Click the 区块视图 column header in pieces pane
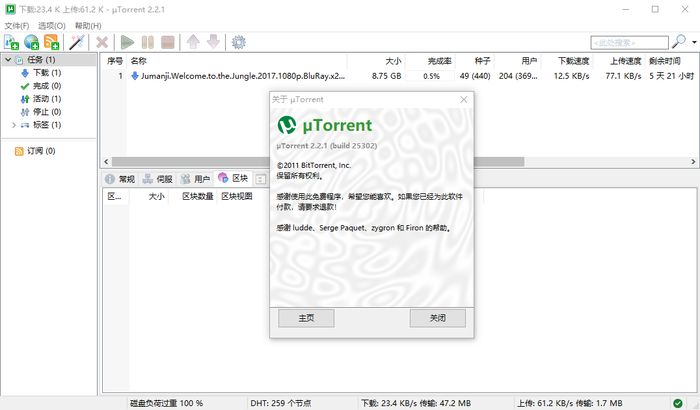The width and height of the screenshot is (700, 410). pos(237,196)
